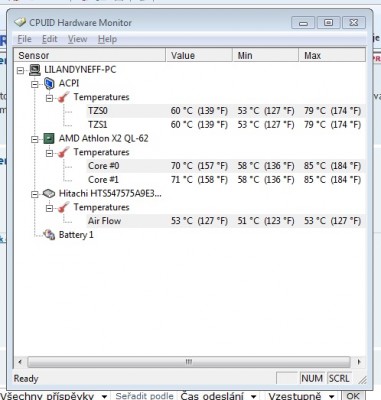Select the Battery 1 tree item
381x400 pixels.
pyautogui.click(x=76, y=235)
